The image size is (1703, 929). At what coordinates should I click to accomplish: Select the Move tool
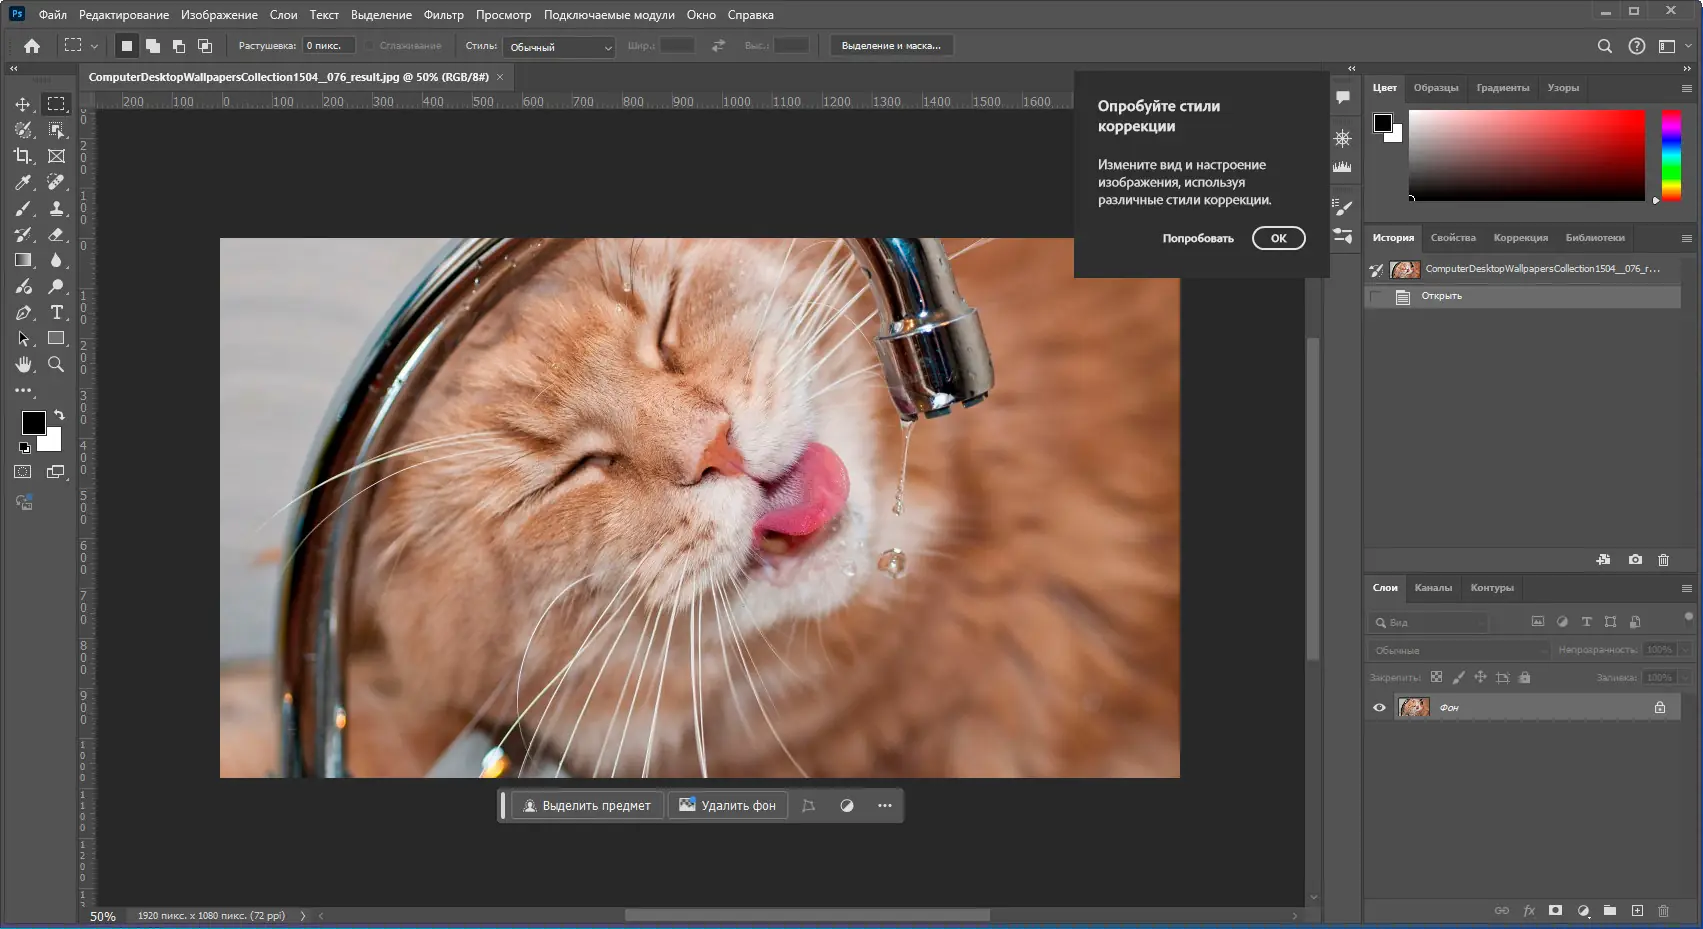coord(23,104)
